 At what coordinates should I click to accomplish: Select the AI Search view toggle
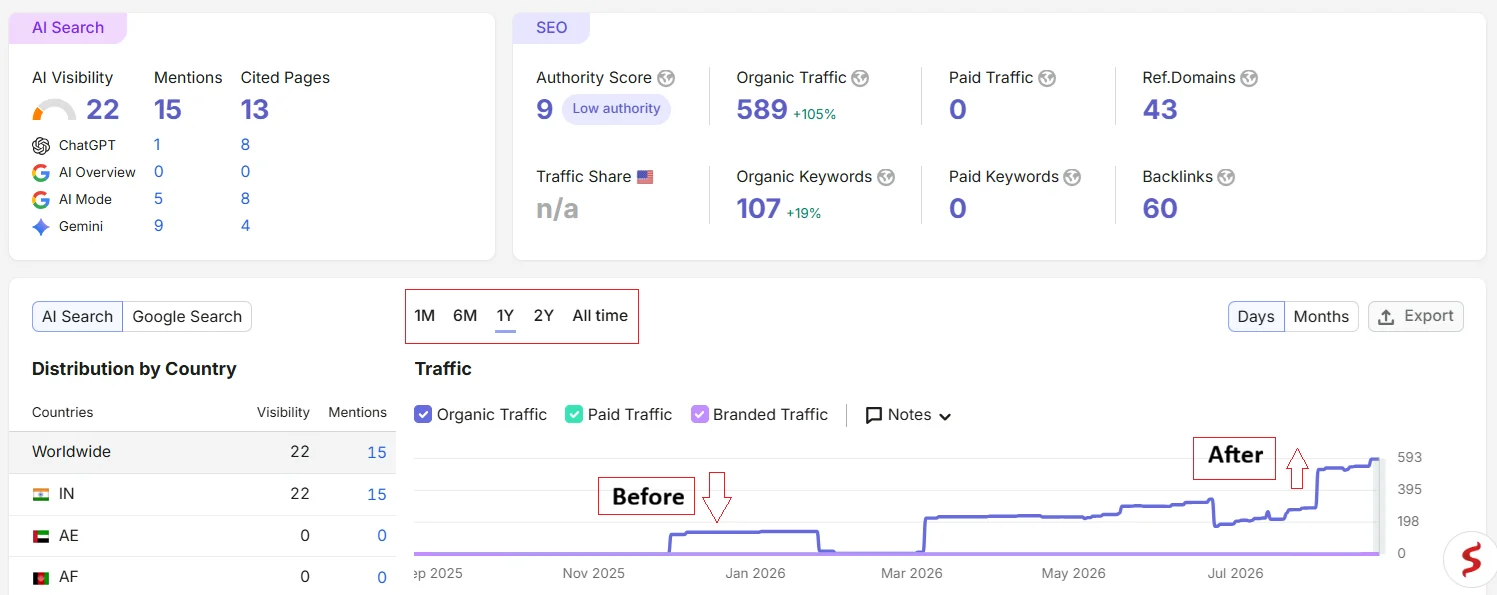coord(77,316)
